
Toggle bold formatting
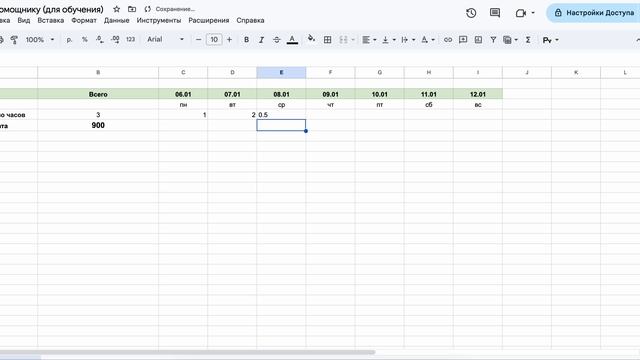(x=246, y=40)
